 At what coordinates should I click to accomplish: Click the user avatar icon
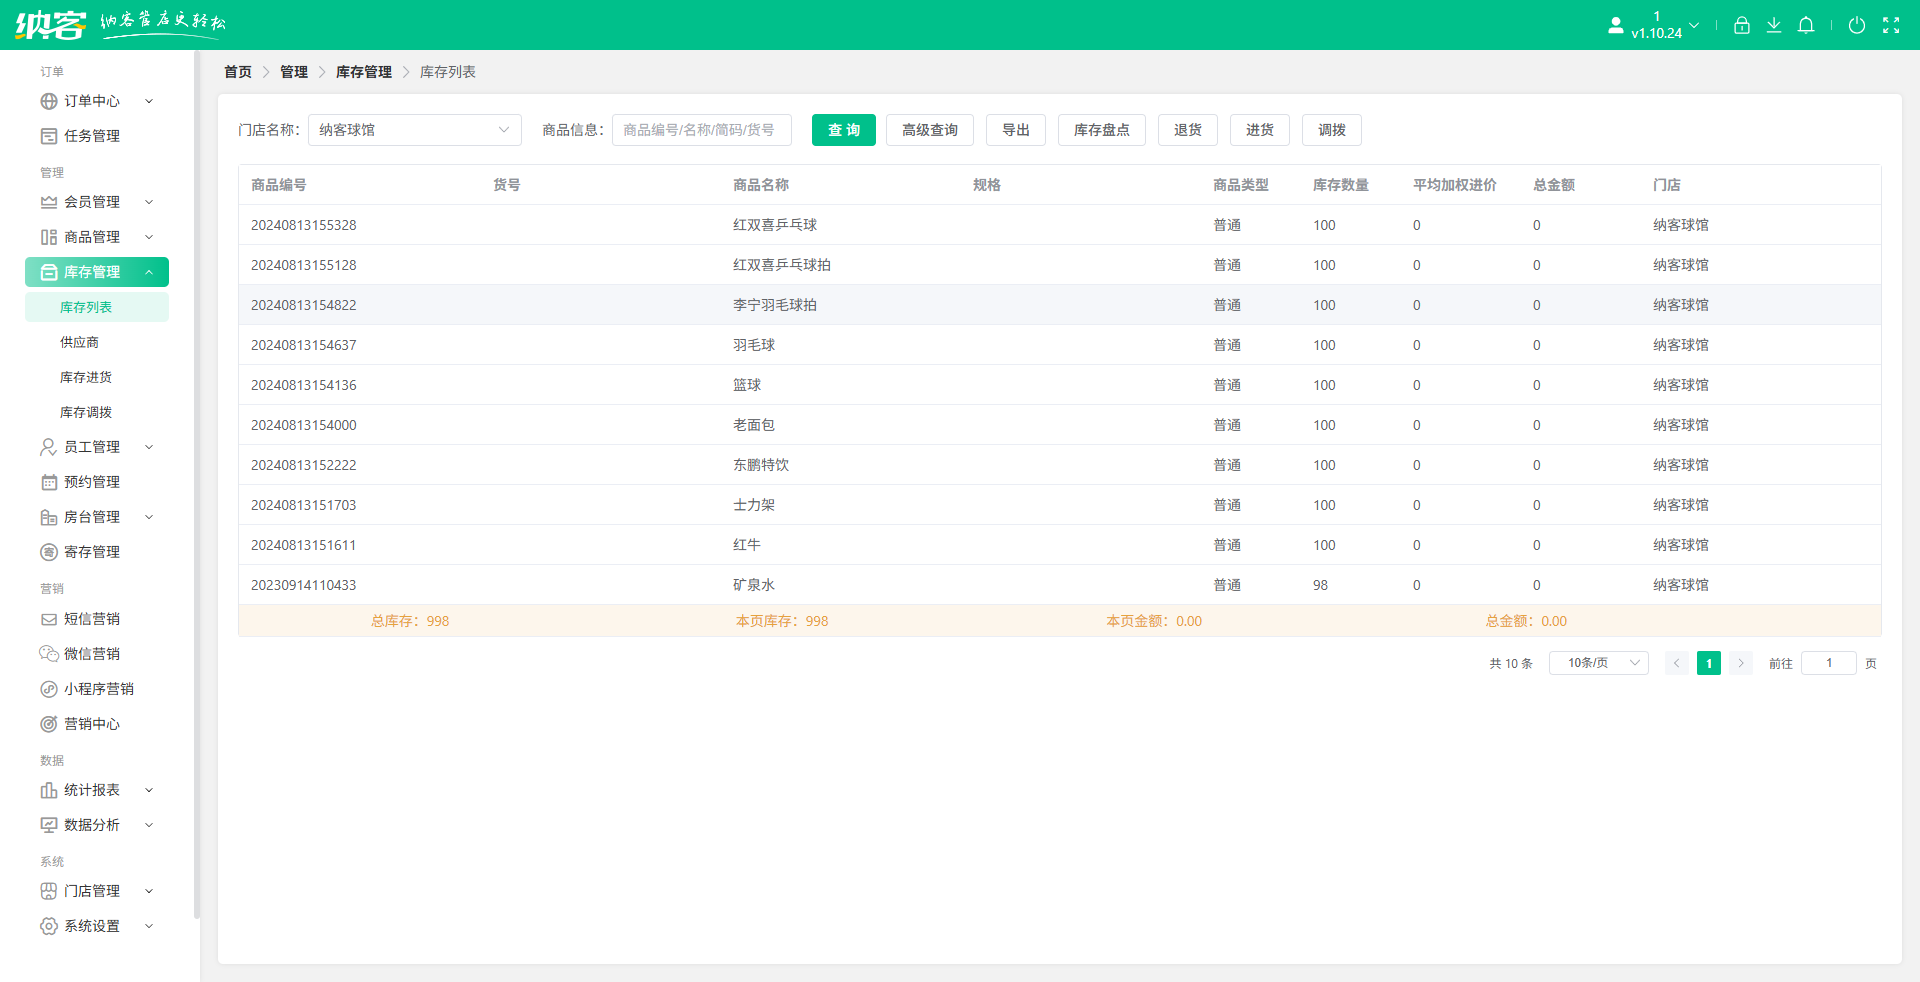click(1615, 25)
